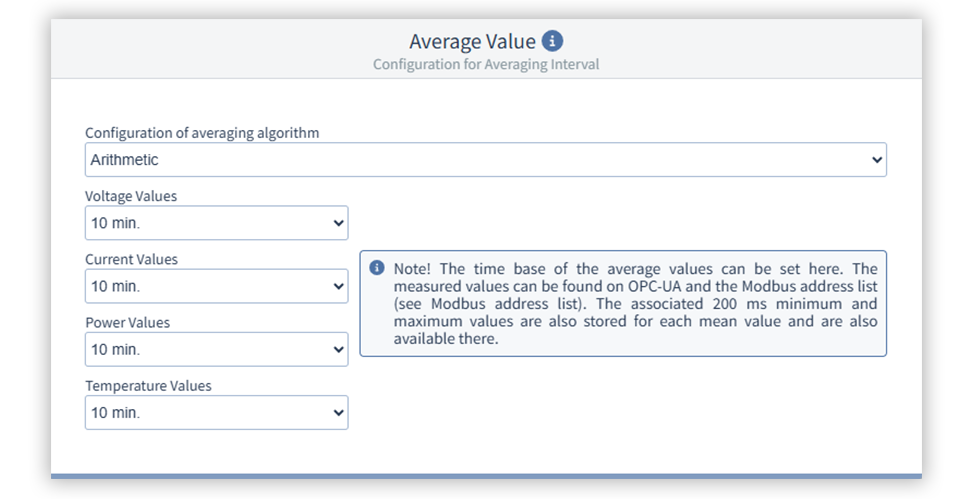Click the info icon in the Note box
Image resolution: width=972 pixels, height=499 pixels.
(377, 268)
